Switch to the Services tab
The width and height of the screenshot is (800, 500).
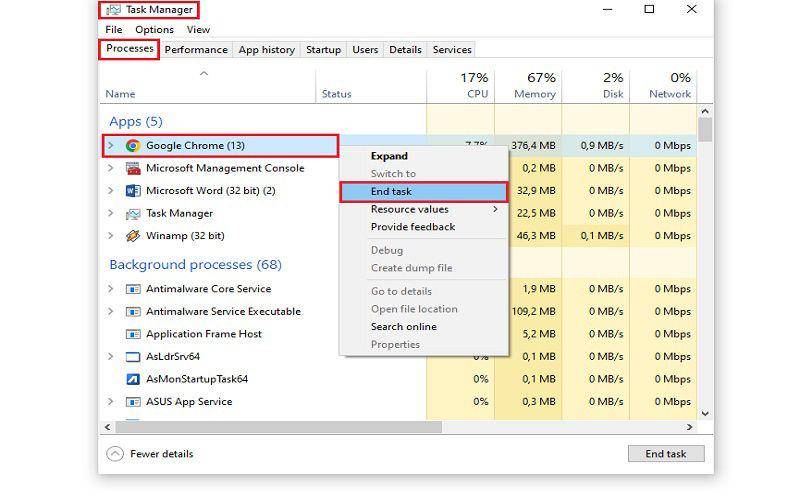click(452, 49)
